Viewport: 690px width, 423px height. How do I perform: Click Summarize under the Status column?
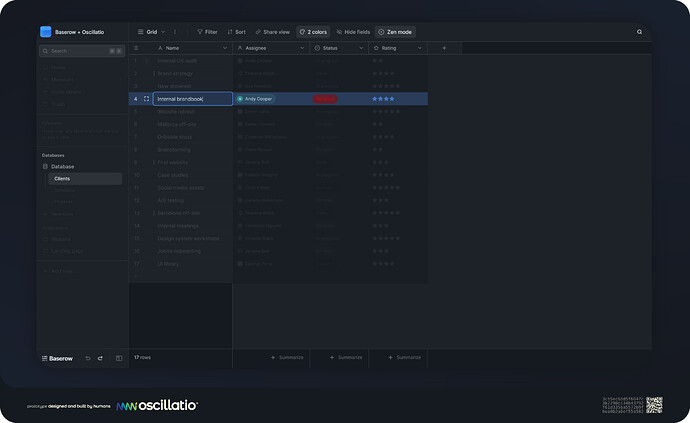tap(346, 357)
